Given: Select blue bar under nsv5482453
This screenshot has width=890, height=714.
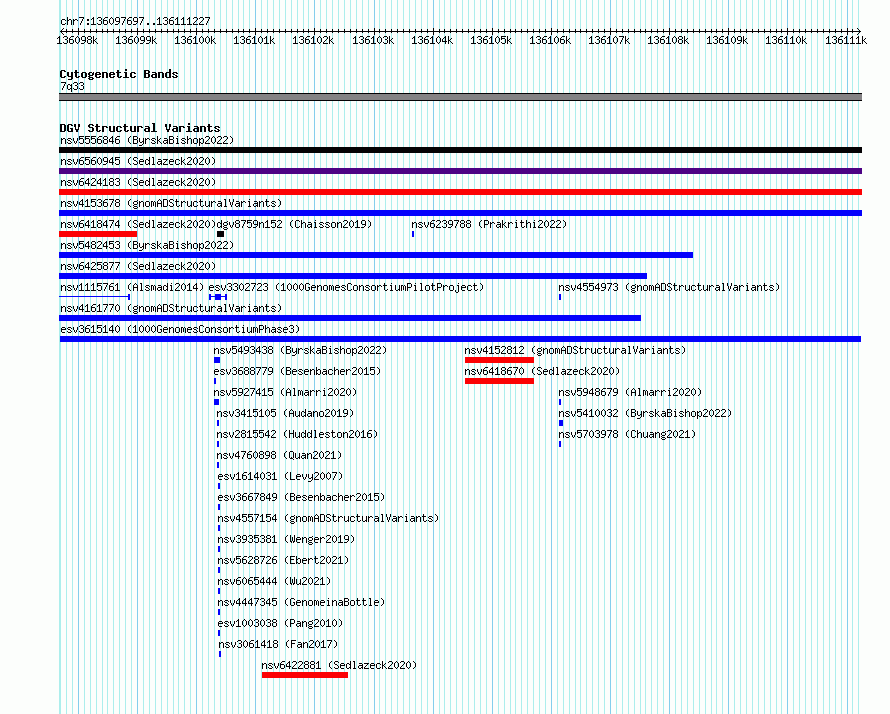Looking at the screenshot, I should [x=376, y=255].
